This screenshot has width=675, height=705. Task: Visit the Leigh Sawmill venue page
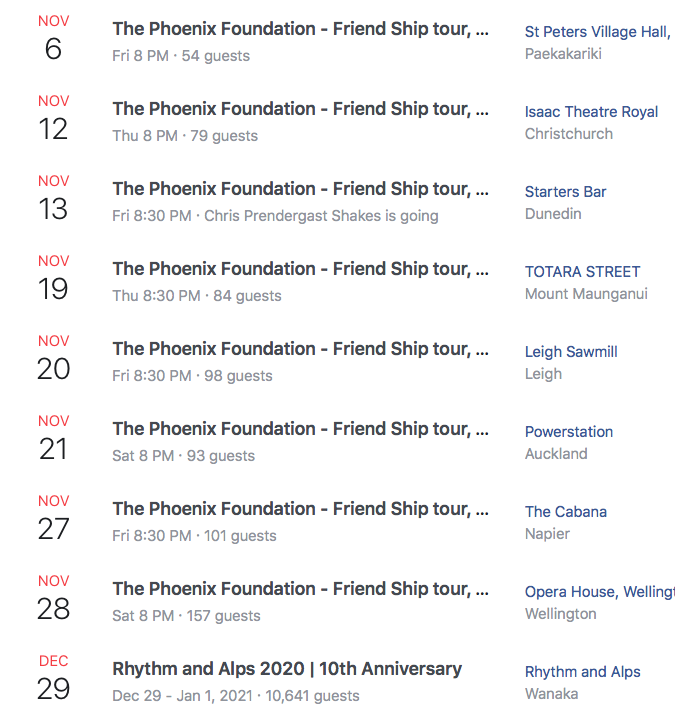(571, 352)
